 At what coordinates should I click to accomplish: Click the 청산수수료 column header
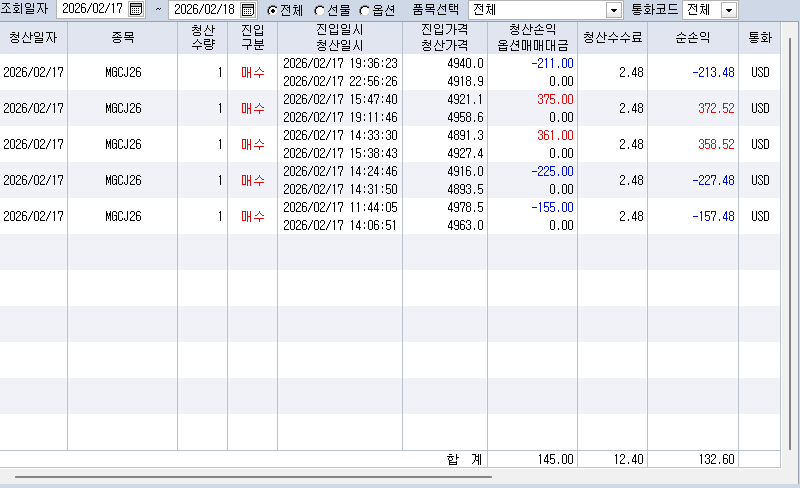click(612, 38)
